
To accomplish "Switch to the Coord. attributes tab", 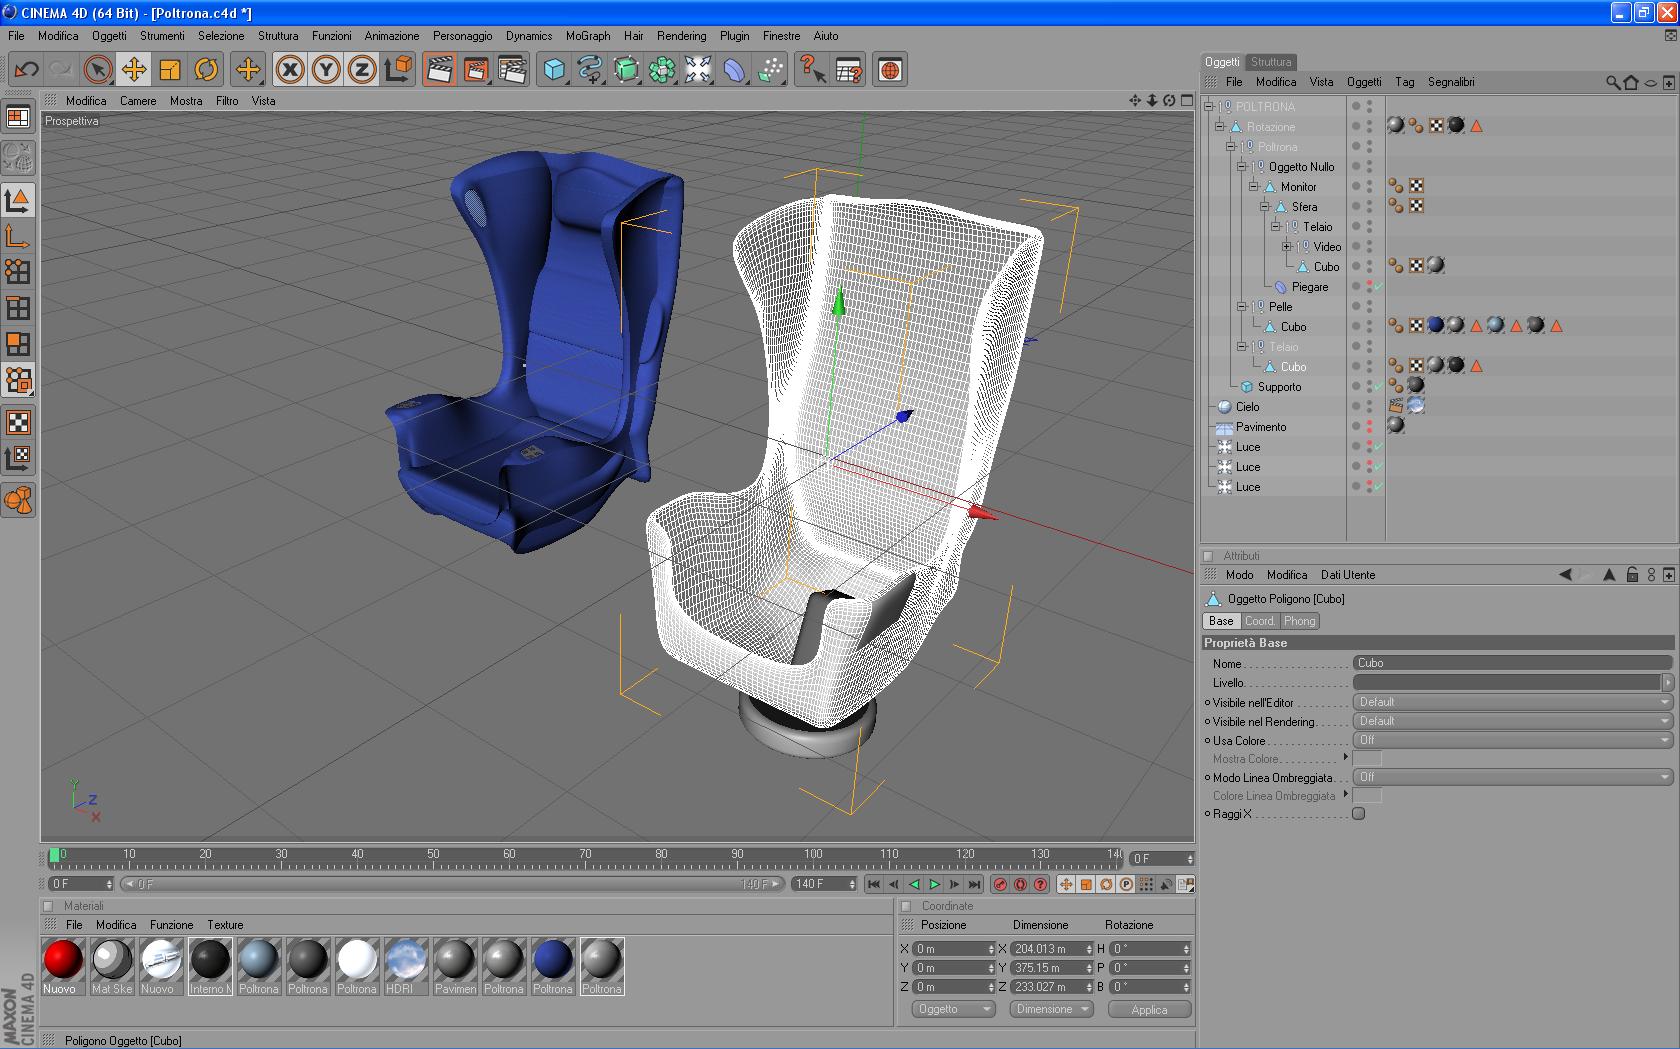I will (x=1259, y=621).
